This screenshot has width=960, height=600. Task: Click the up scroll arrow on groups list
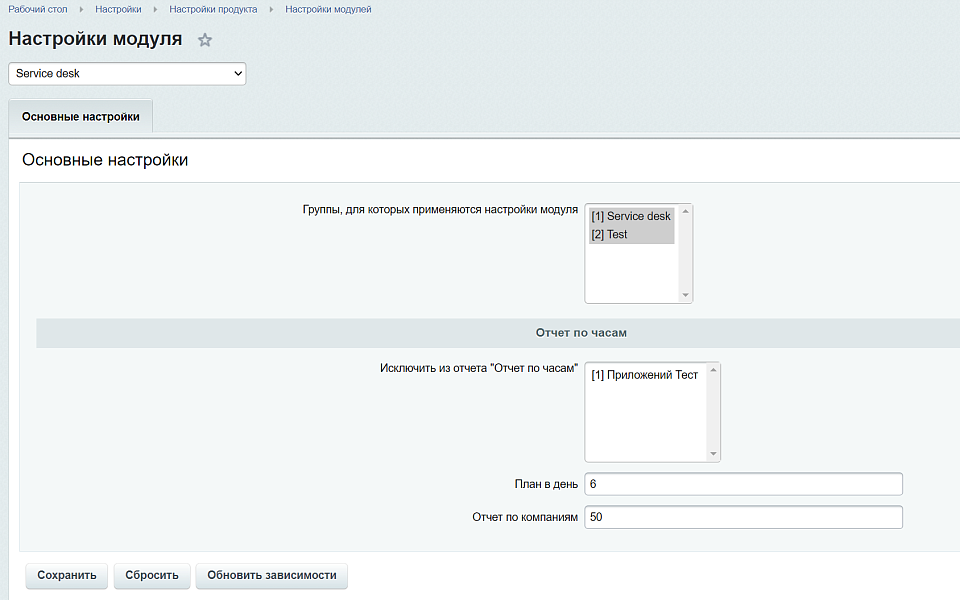pyautogui.click(x=684, y=210)
